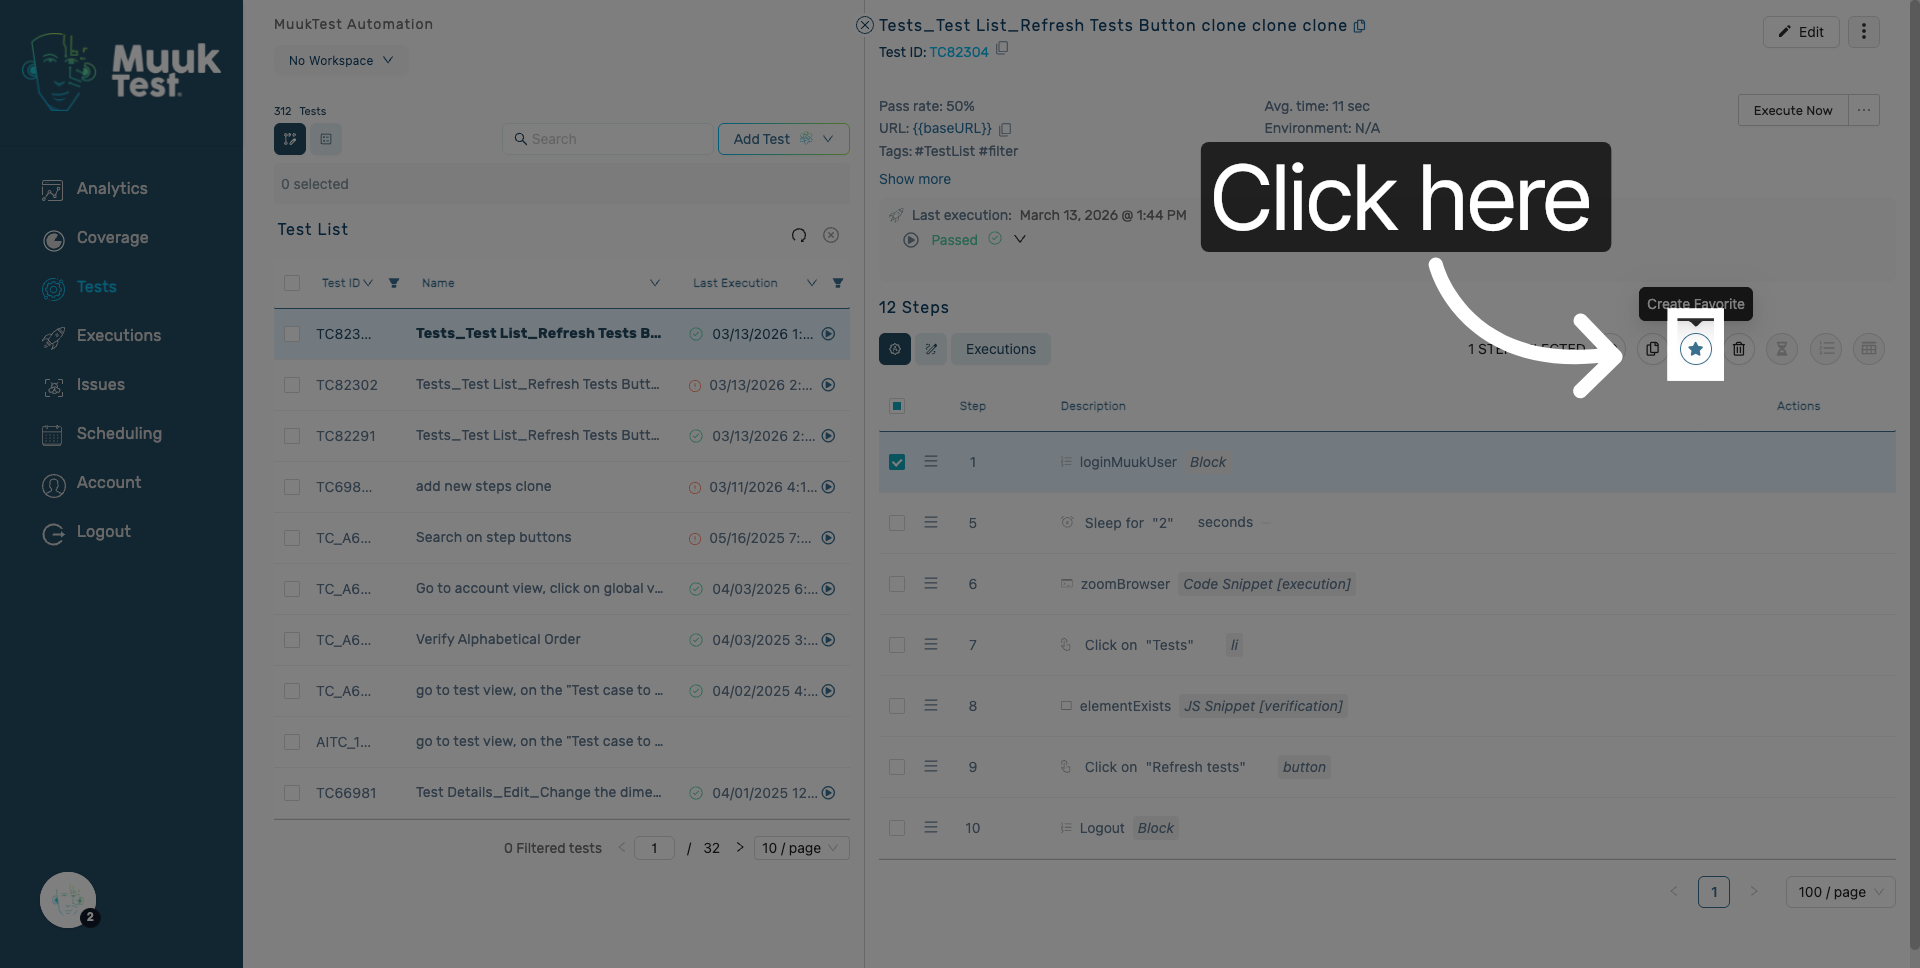Focus the test Search field
Screen dimensions: 1920x968
pyautogui.click(x=609, y=139)
